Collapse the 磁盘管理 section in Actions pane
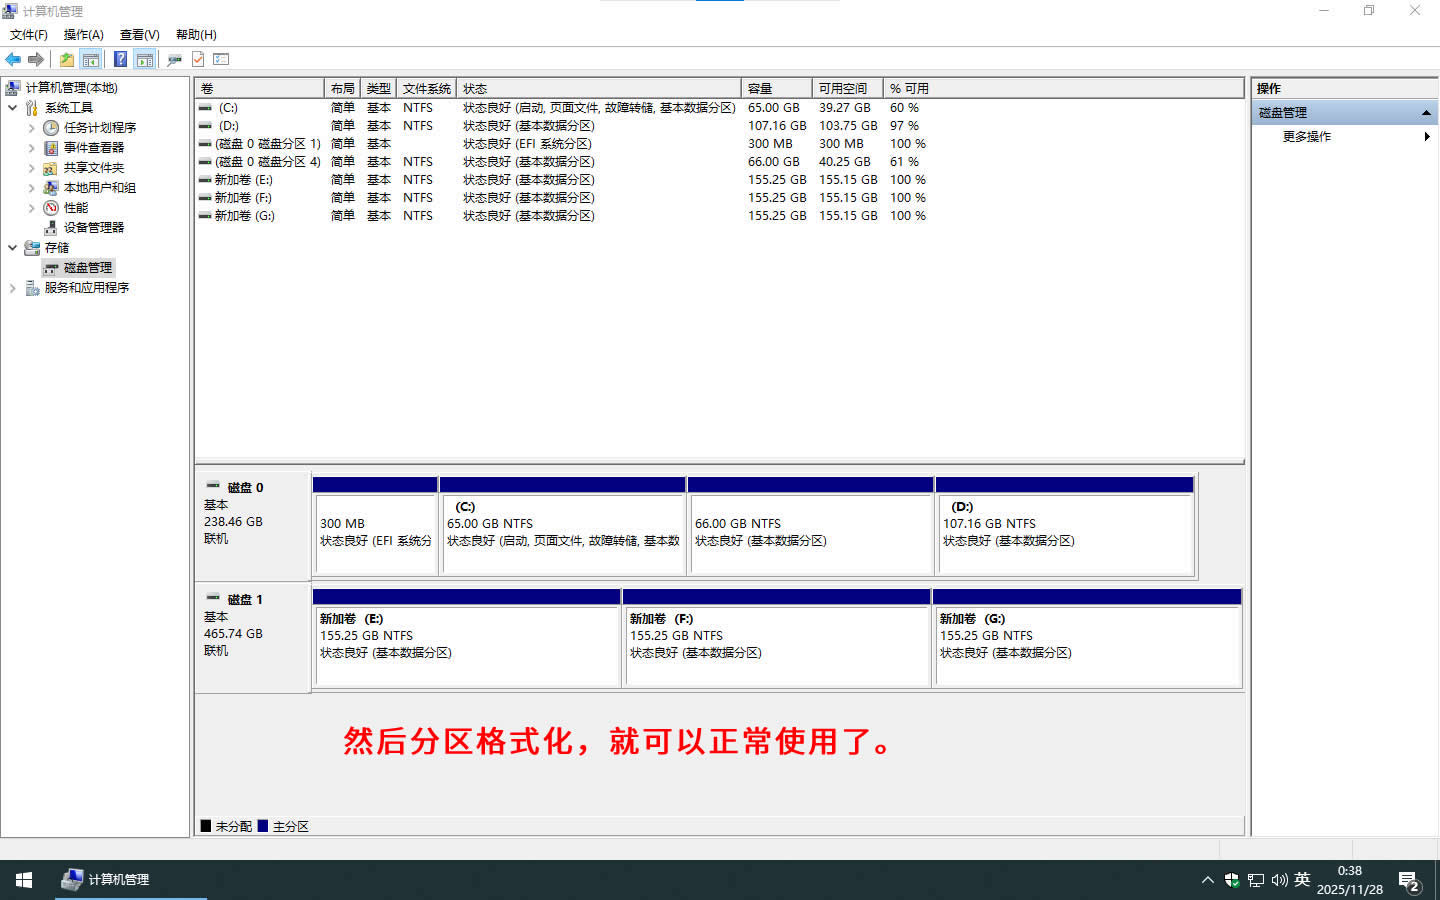 (x=1426, y=113)
